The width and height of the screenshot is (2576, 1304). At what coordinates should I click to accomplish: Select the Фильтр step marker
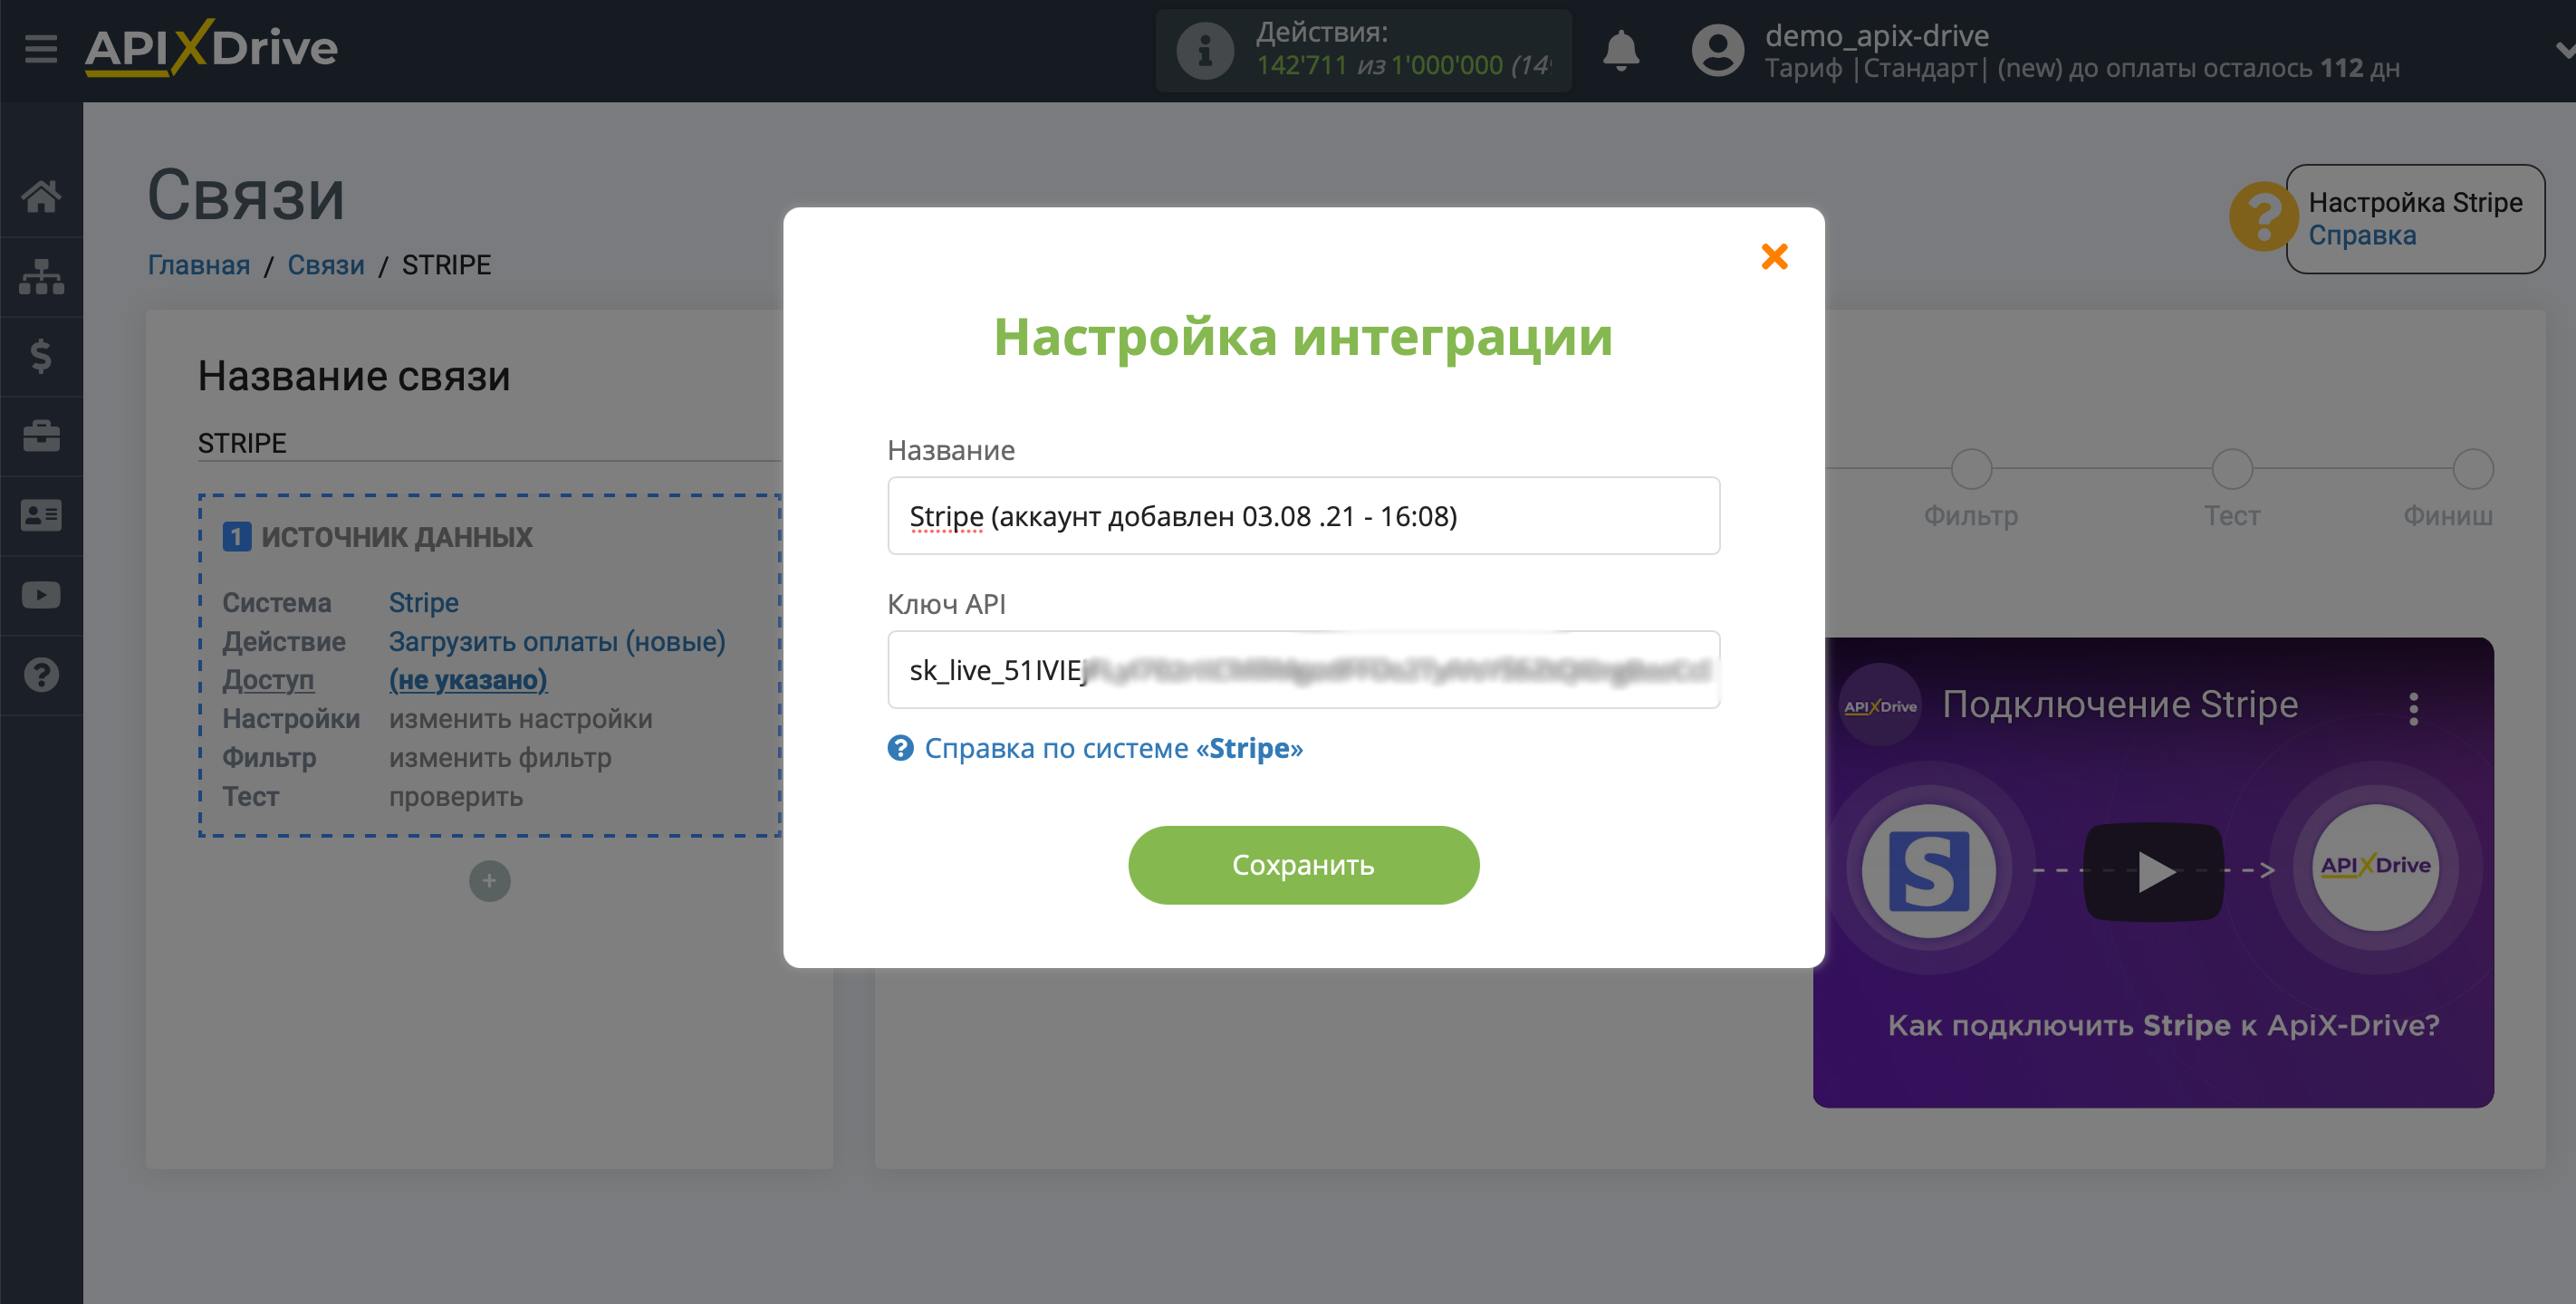coord(1971,470)
